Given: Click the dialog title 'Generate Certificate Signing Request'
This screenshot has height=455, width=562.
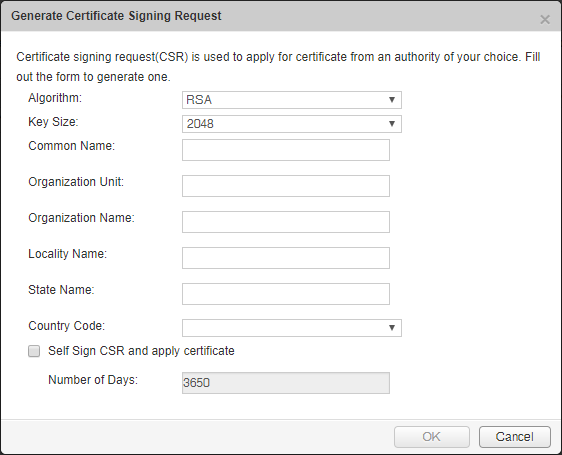Looking at the screenshot, I should coord(116,16).
